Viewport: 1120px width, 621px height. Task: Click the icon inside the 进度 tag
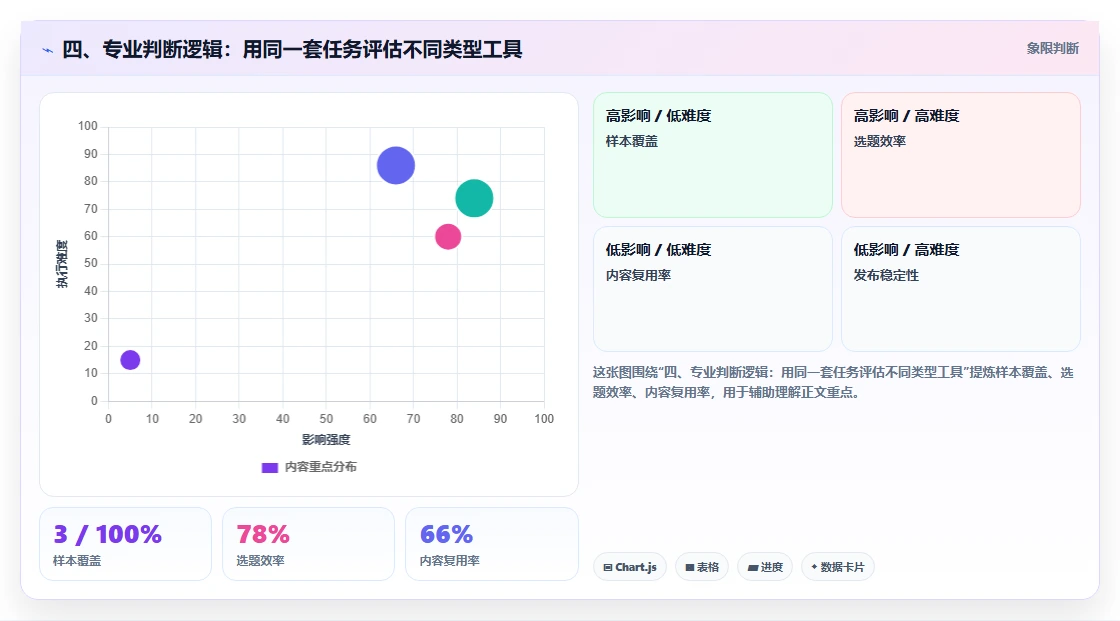(753, 567)
